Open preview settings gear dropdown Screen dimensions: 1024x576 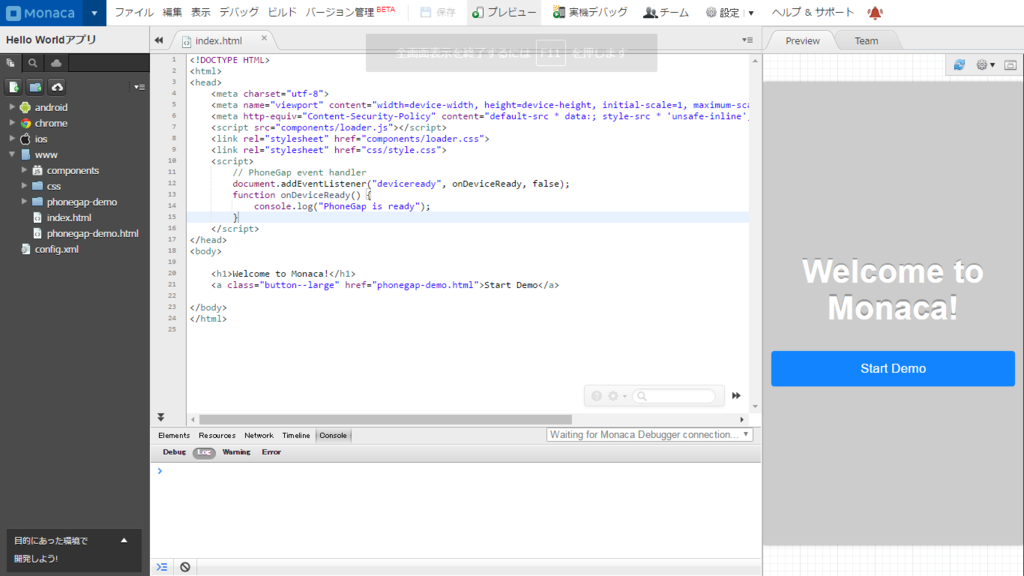[x=985, y=65]
